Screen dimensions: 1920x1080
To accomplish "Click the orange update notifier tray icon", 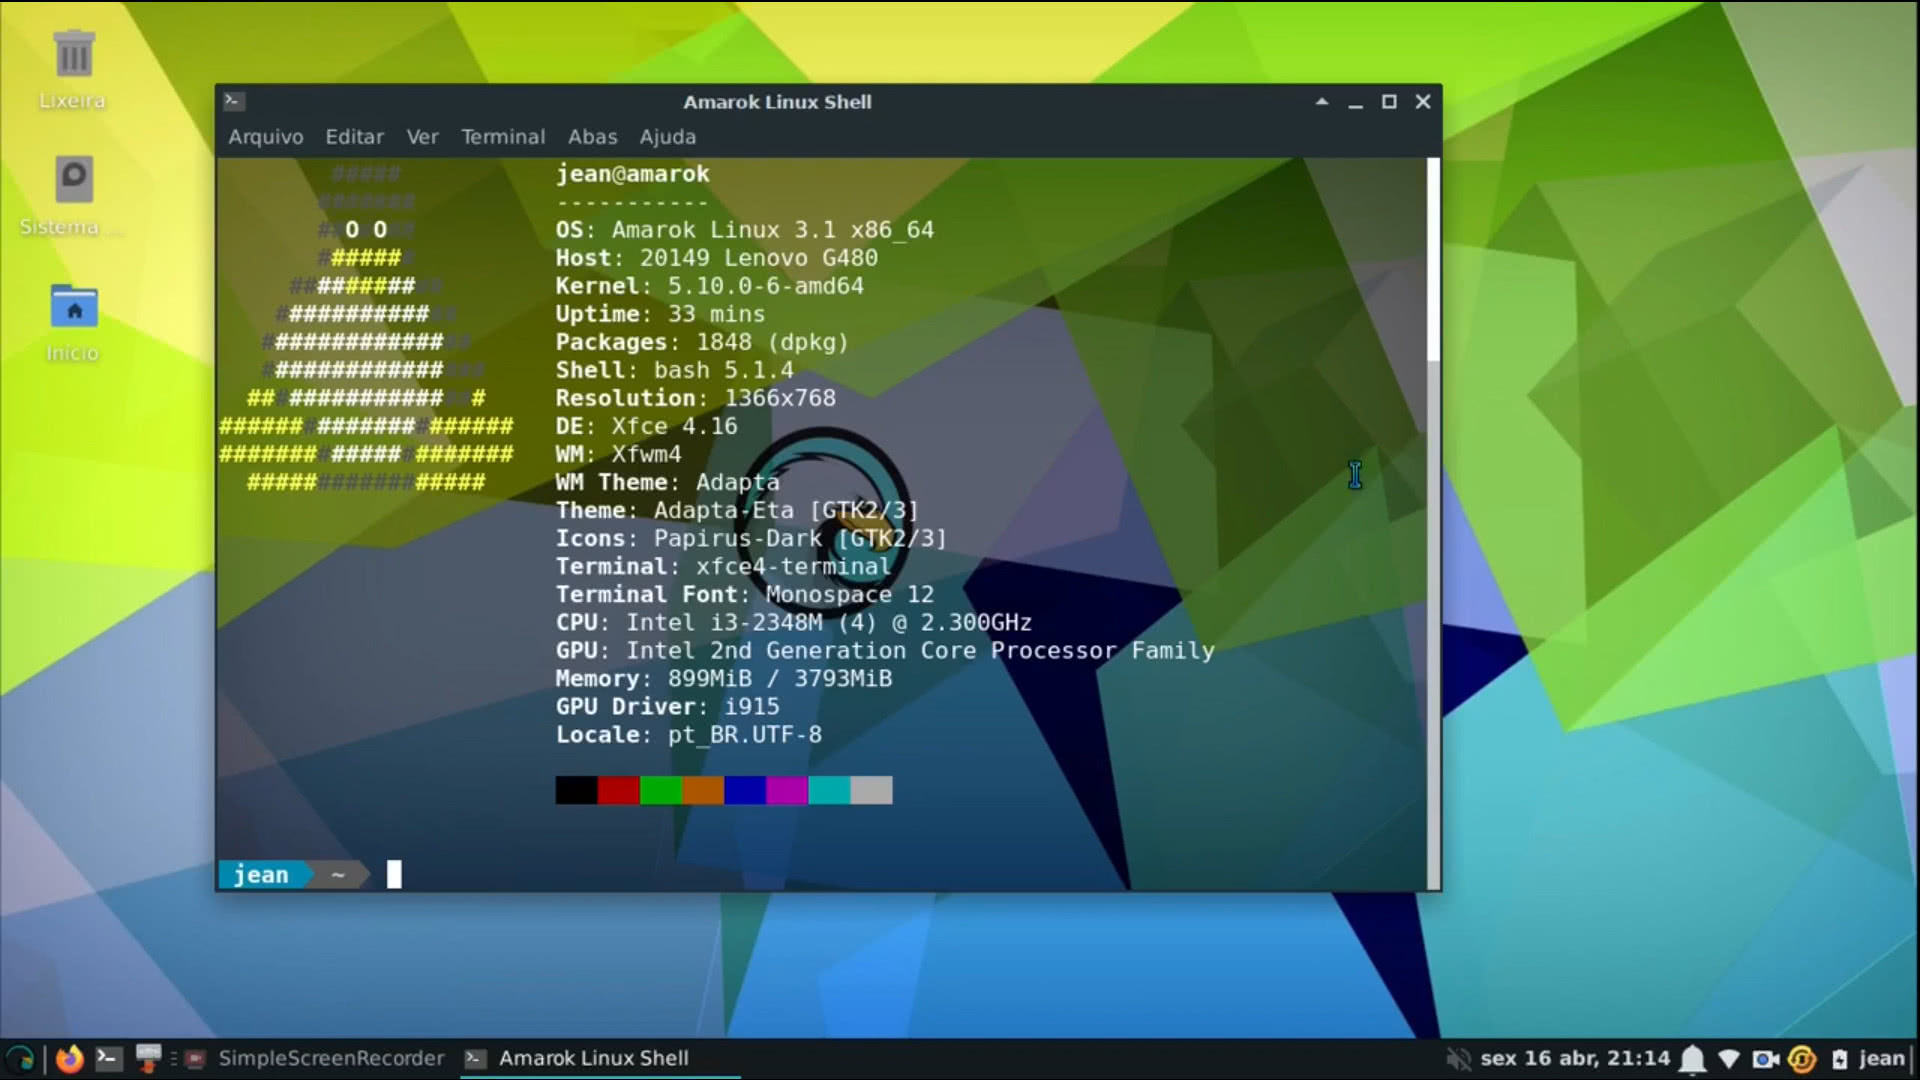I will click(1801, 1058).
